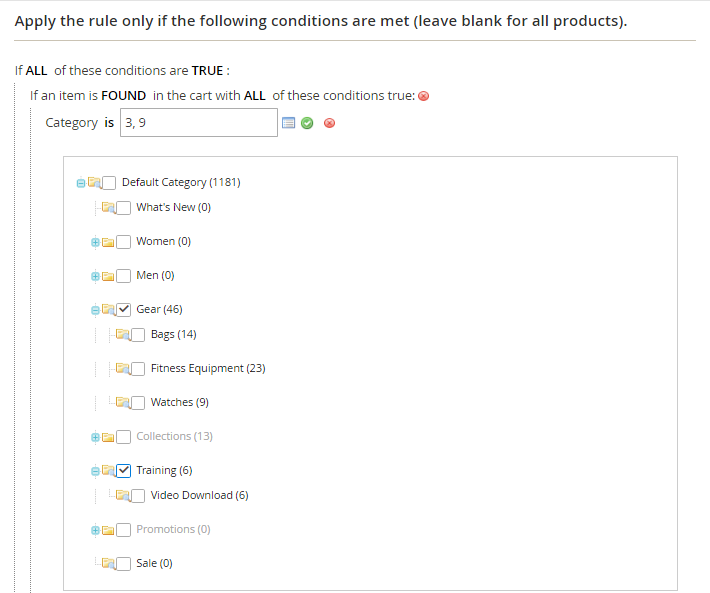Click the Watches folder icon
The image size is (710, 593).
[123, 403]
